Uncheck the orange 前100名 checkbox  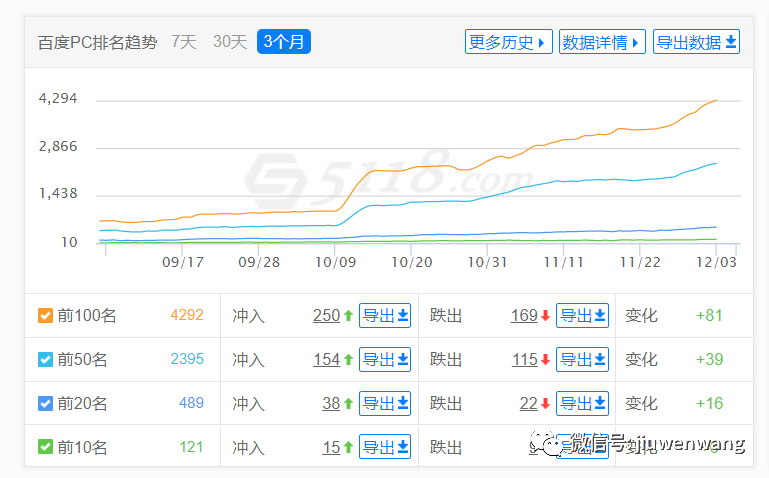pyautogui.click(x=45, y=315)
